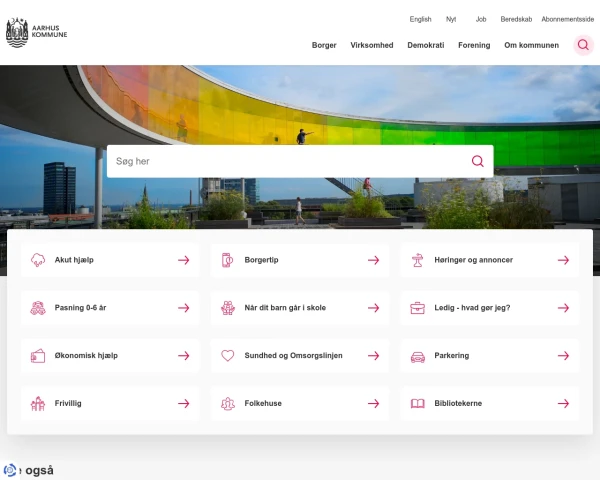Open the Borger main menu
This screenshot has width=600, height=480.
[324, 45]
